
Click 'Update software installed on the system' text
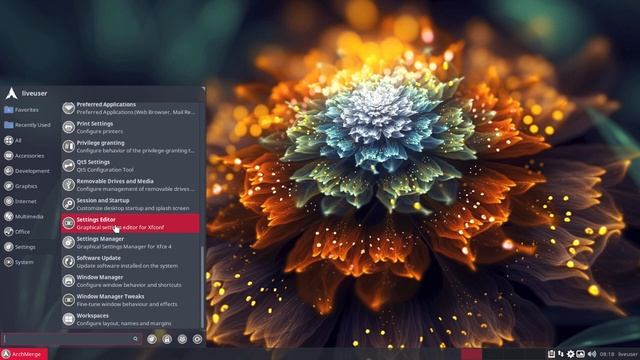127,266
